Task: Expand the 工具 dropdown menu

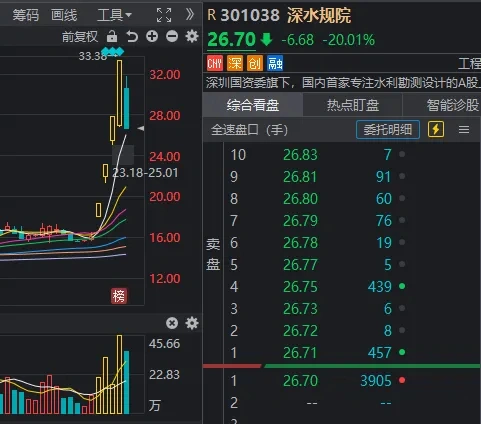Action: pos(114,15)
